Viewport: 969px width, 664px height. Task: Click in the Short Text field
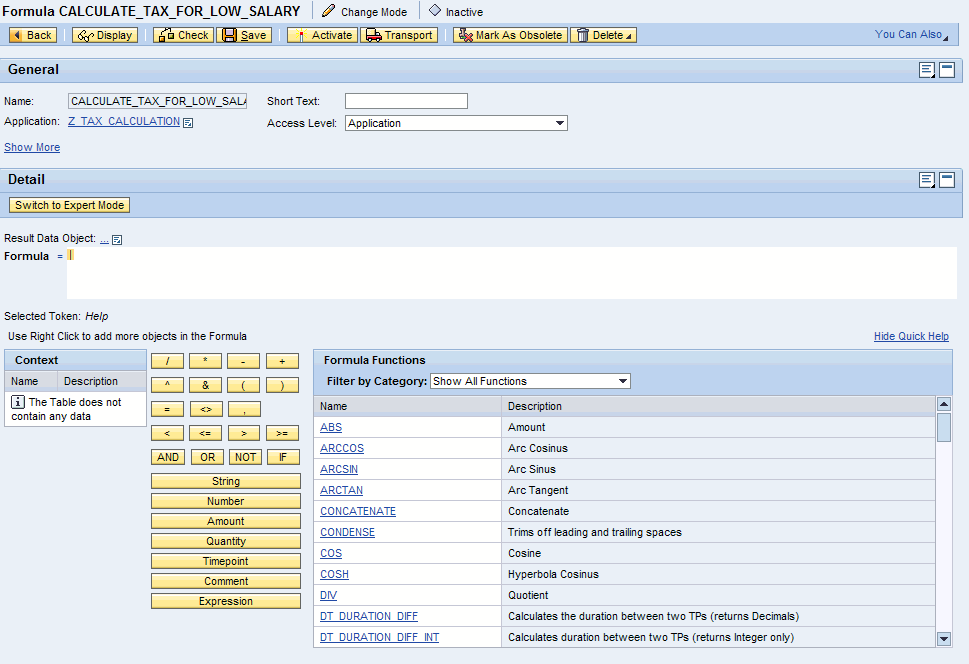(406, 101)
